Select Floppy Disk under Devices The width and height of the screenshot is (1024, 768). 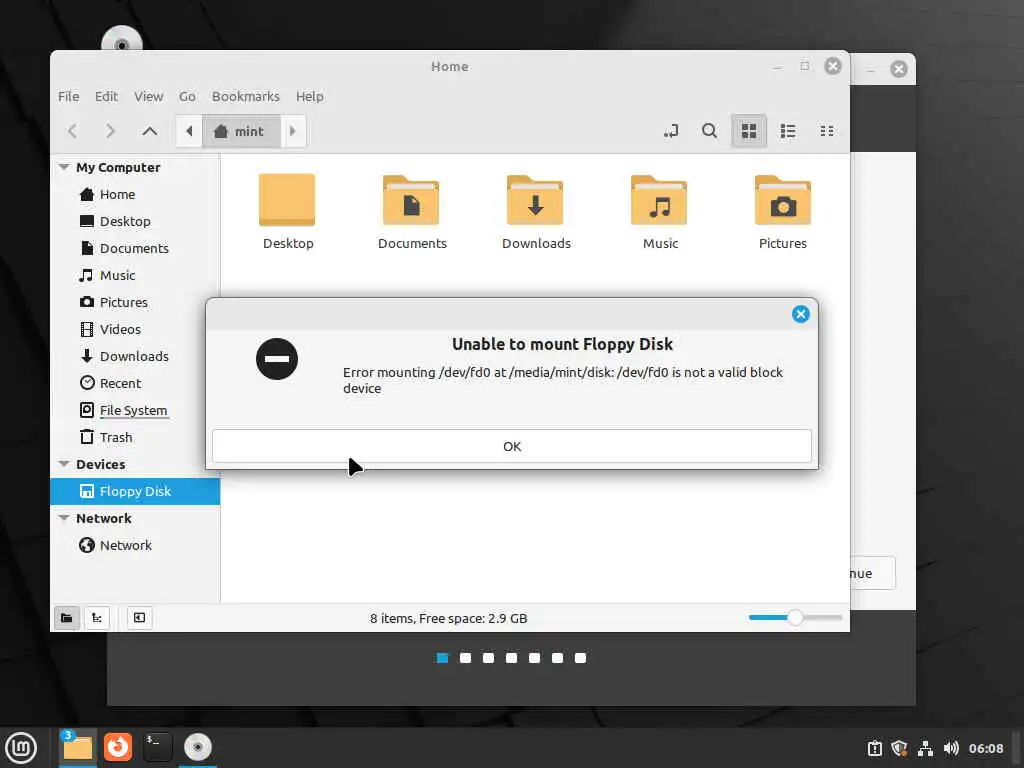(135, 491)
